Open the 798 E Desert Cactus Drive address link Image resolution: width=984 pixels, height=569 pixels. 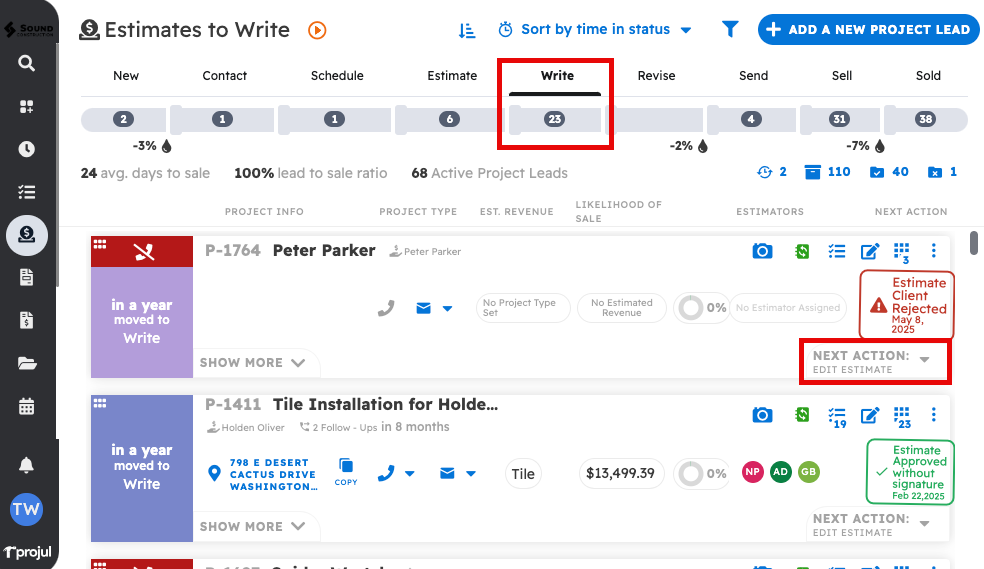[272, 474]
